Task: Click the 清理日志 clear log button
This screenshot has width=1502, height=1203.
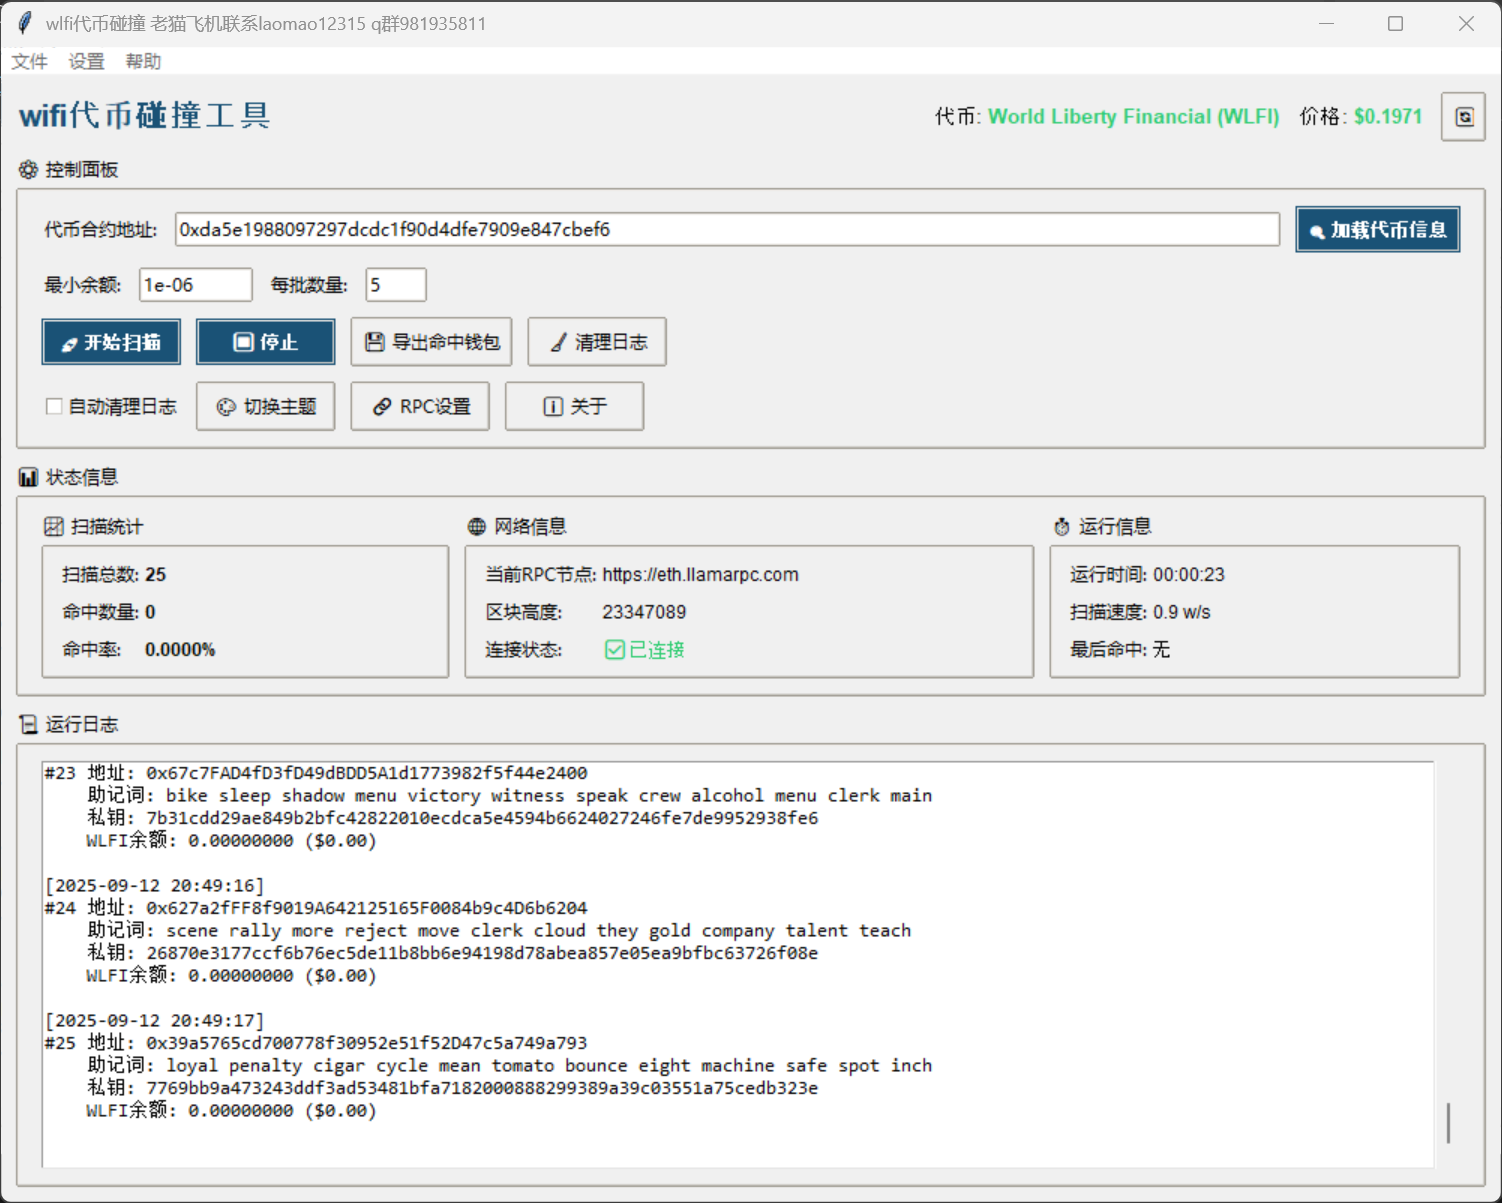Action: pyautogui.click(x=597, y=342)
